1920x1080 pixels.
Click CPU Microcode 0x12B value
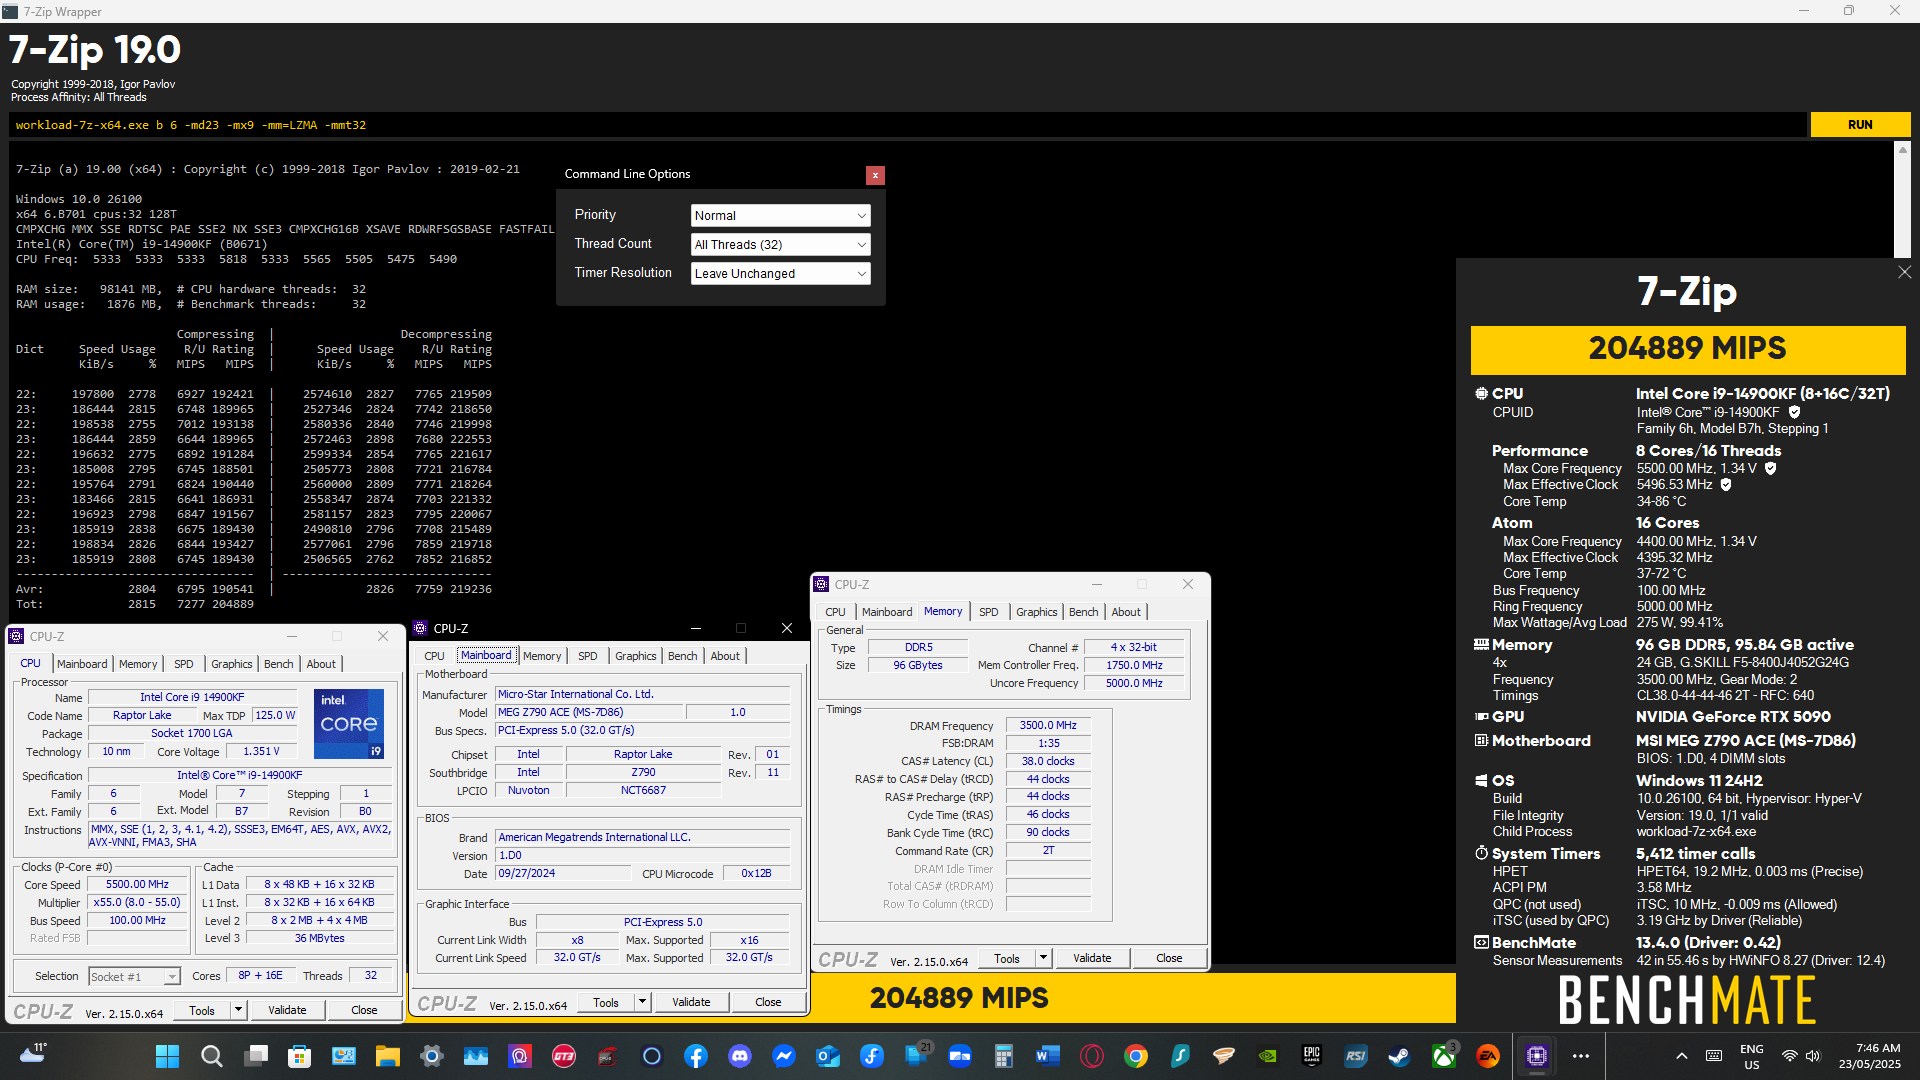click(756, 874)
